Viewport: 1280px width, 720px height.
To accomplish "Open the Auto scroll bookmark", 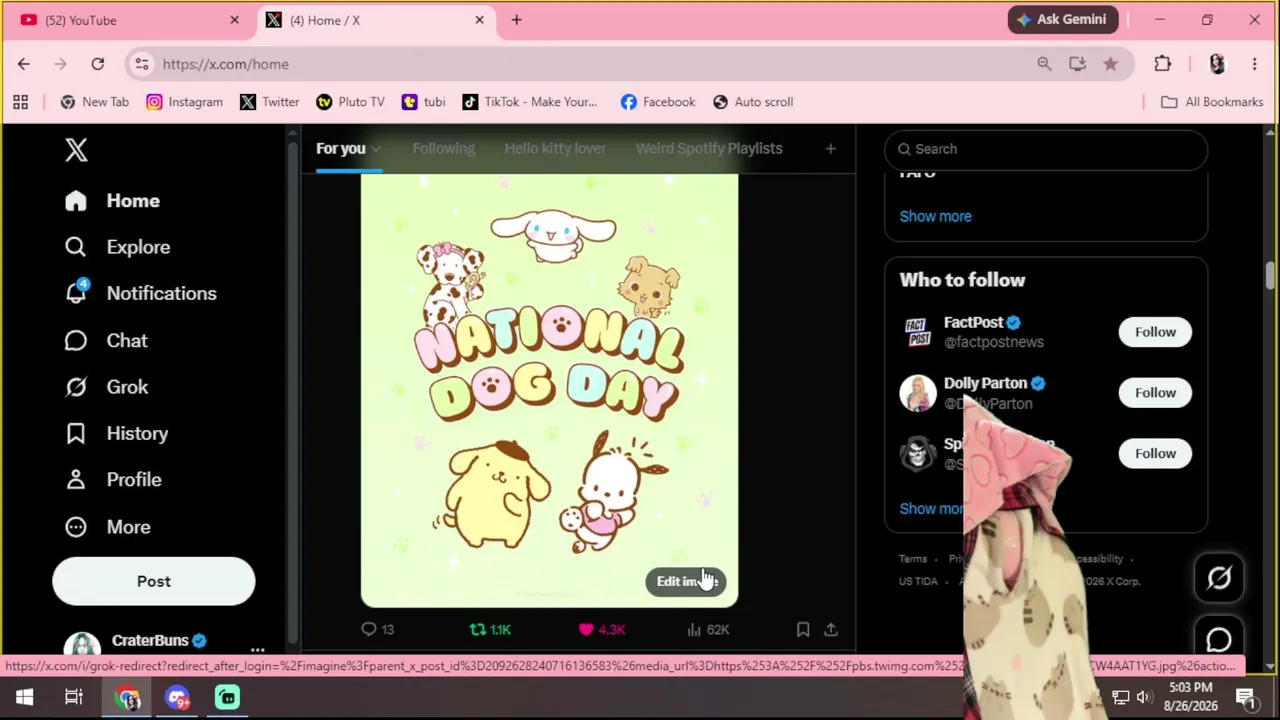I will [753, 102].
